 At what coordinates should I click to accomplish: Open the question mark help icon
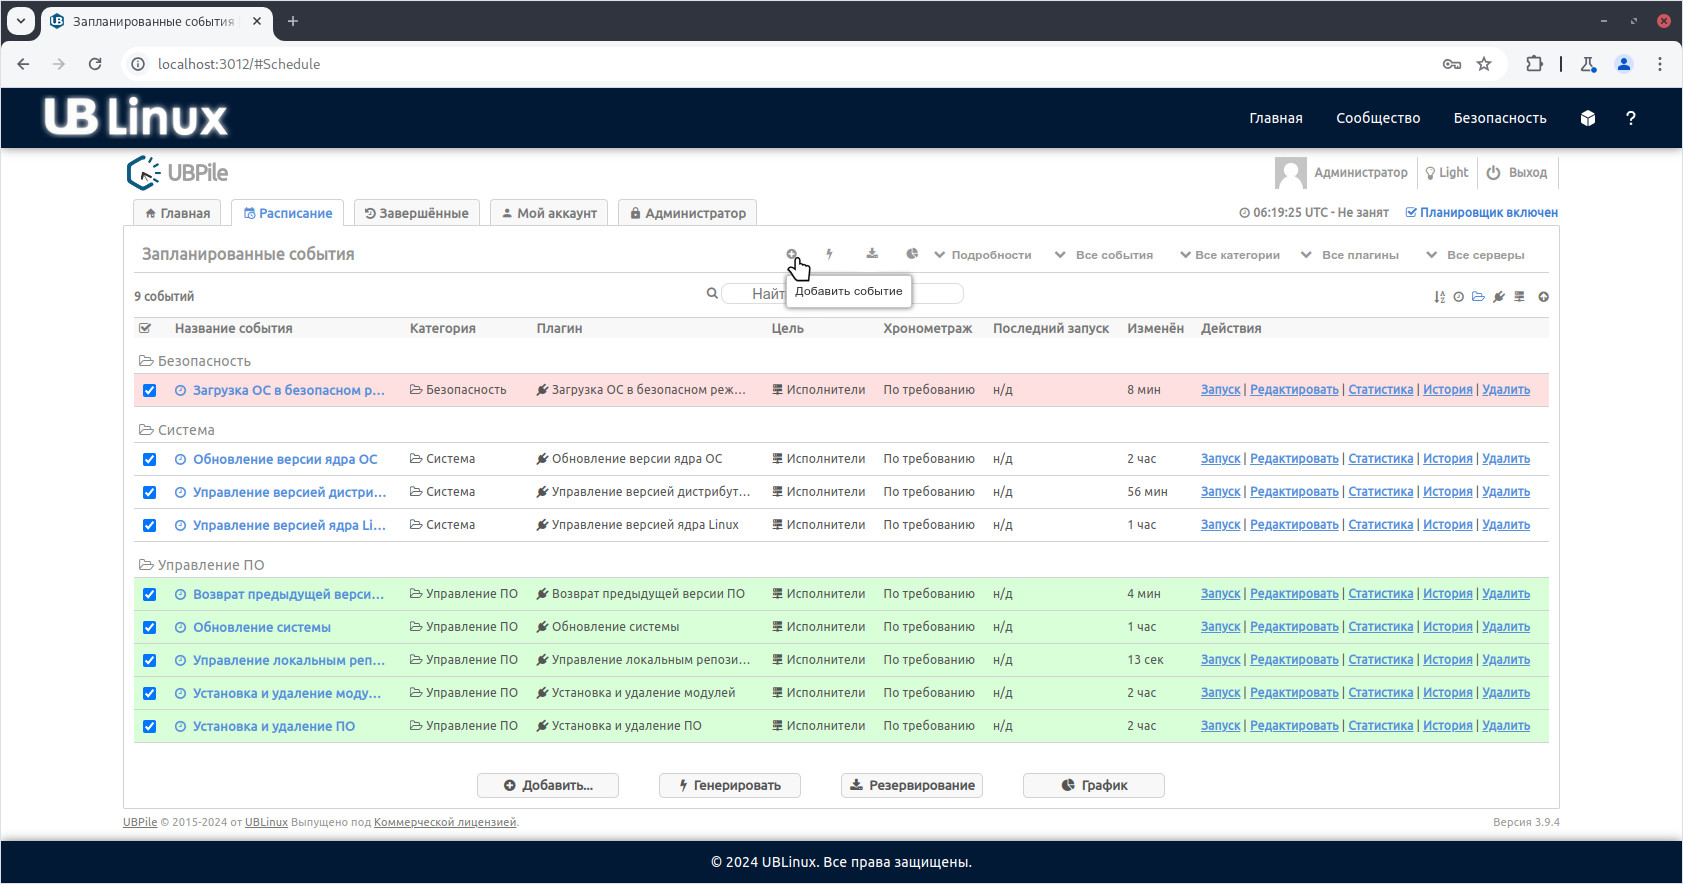(x=1631, y=118)
